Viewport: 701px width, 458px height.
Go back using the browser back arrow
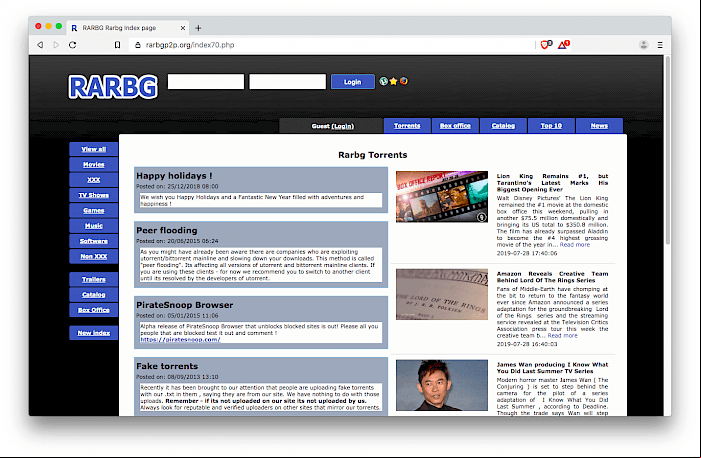[40, 45]
